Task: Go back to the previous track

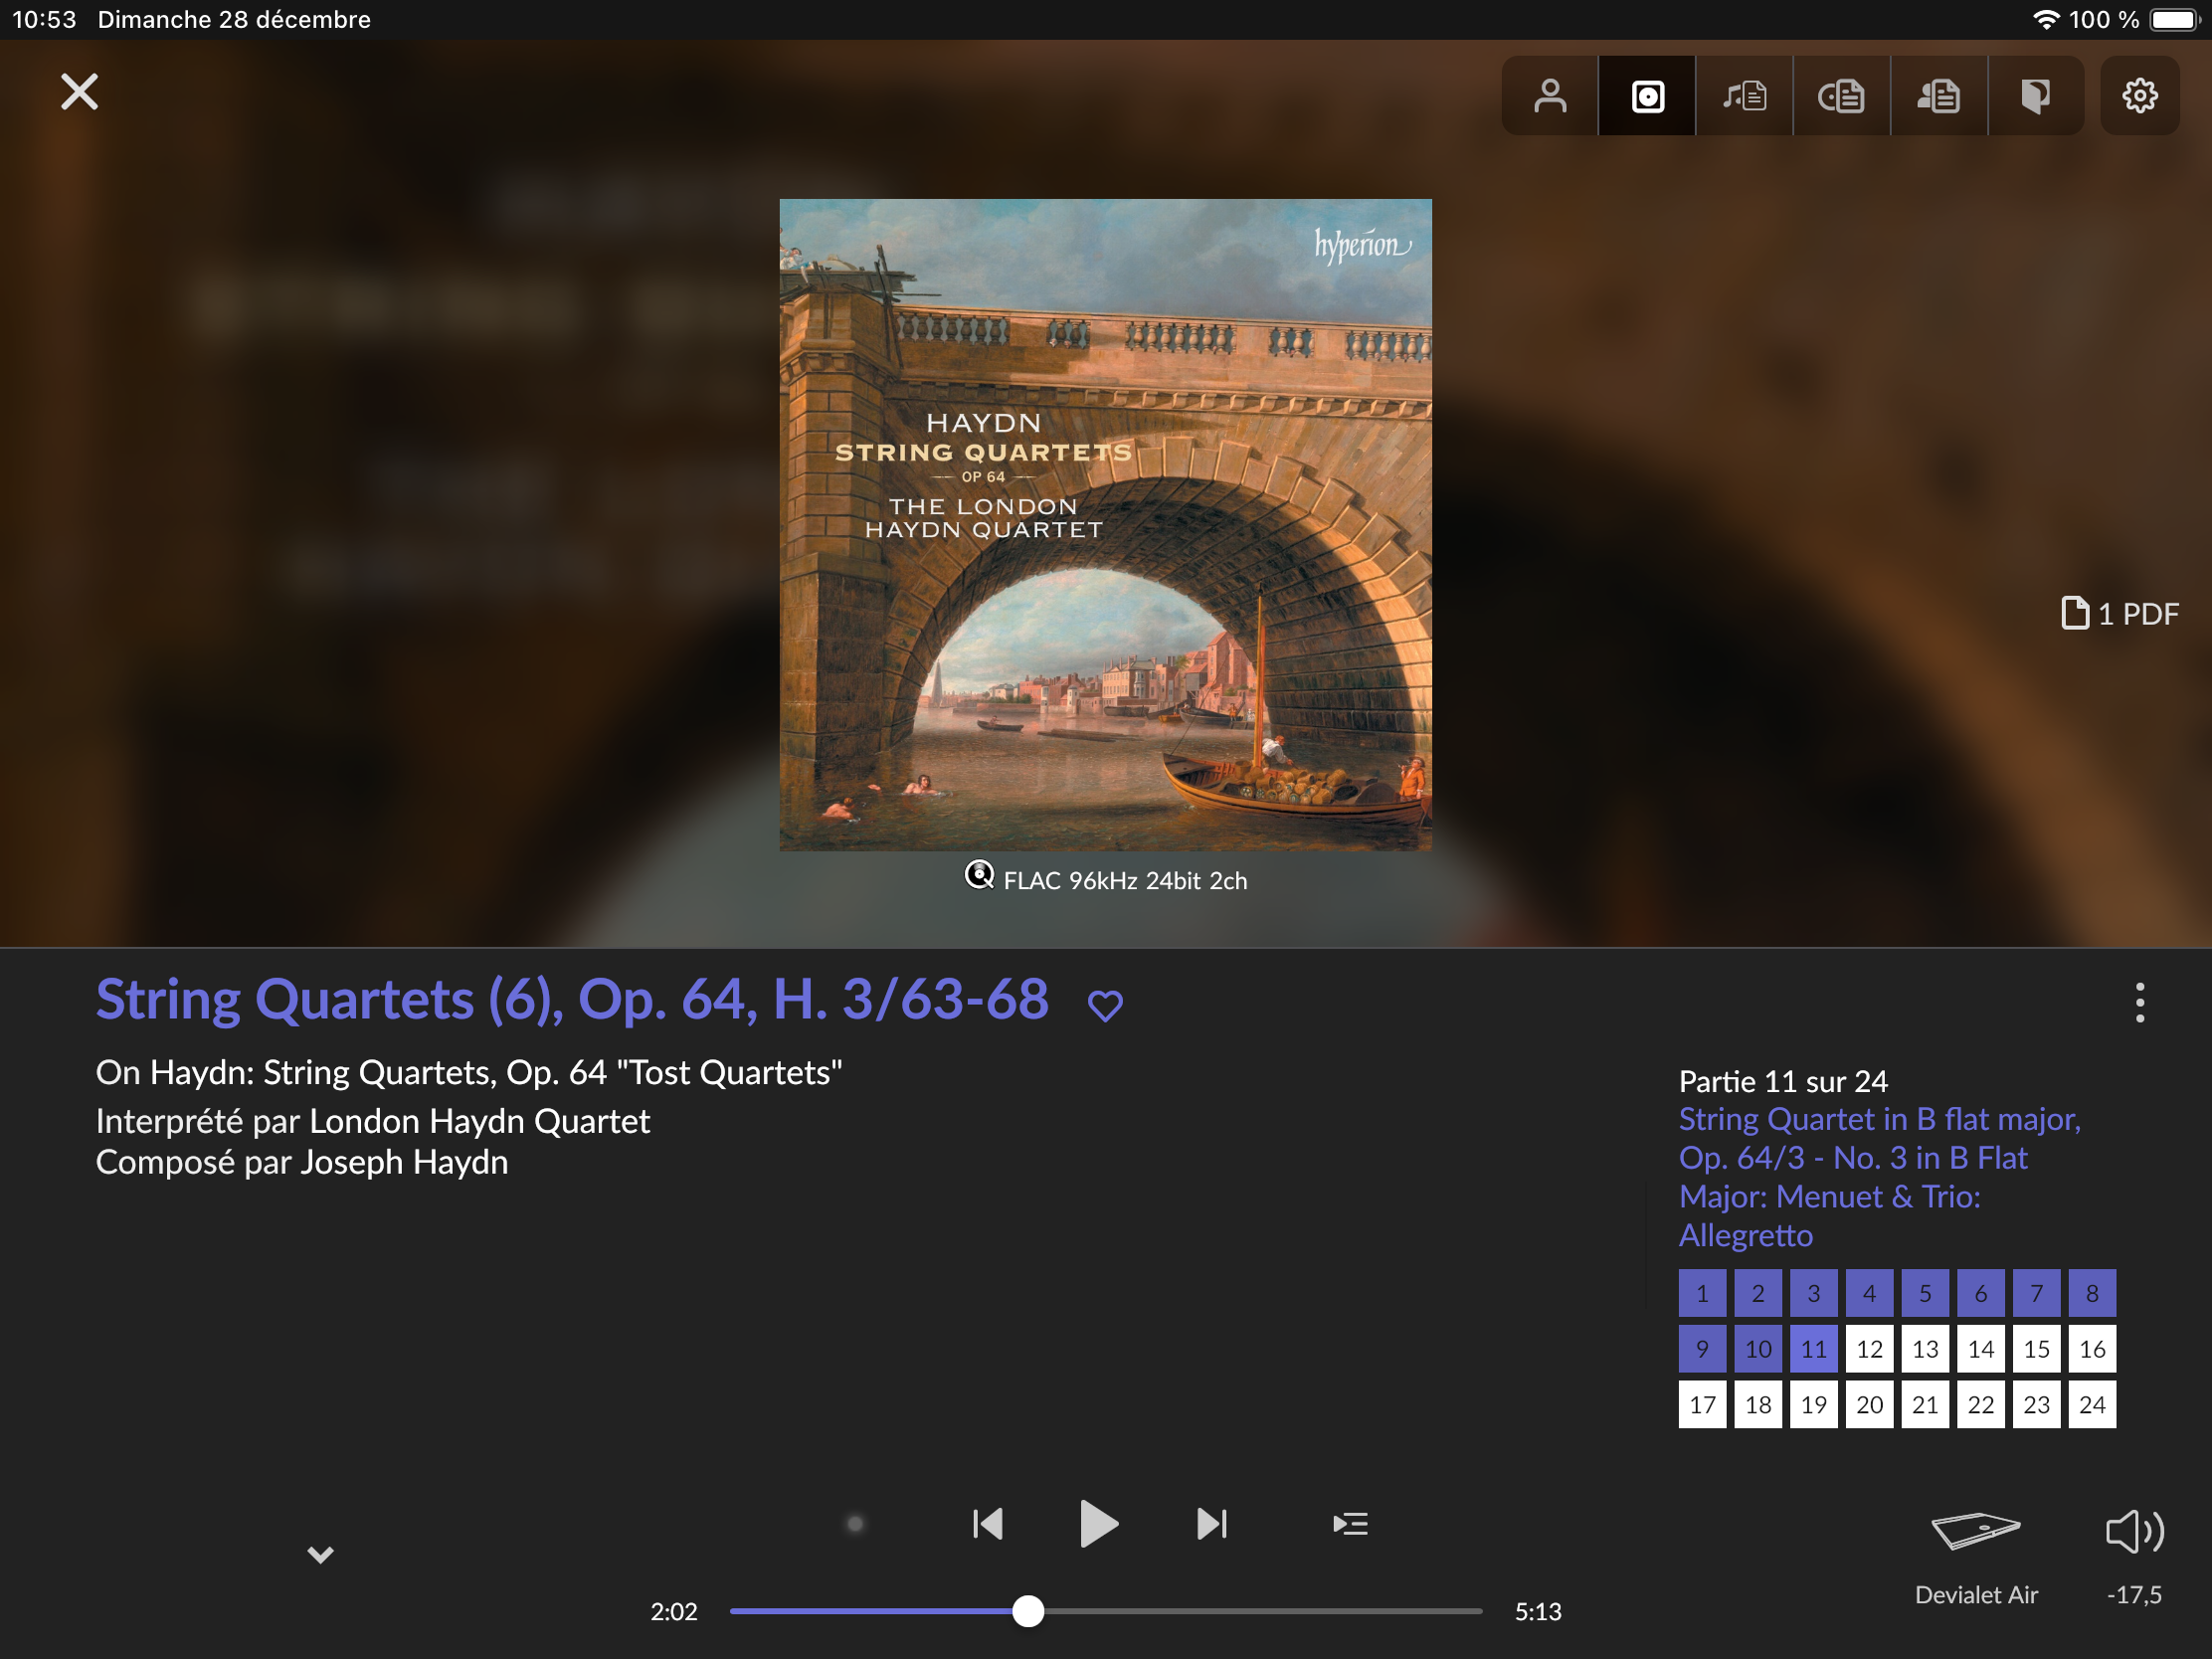Action: (x=988, y=1524)
